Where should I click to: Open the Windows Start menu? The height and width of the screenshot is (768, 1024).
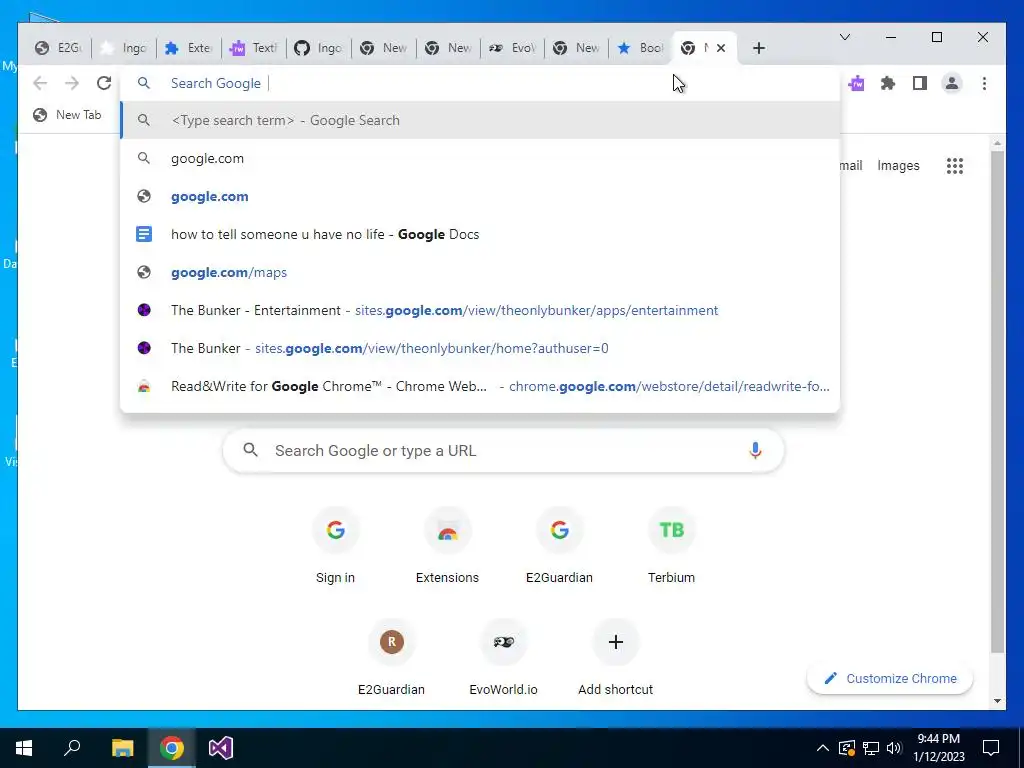click(x=24, y=748)
